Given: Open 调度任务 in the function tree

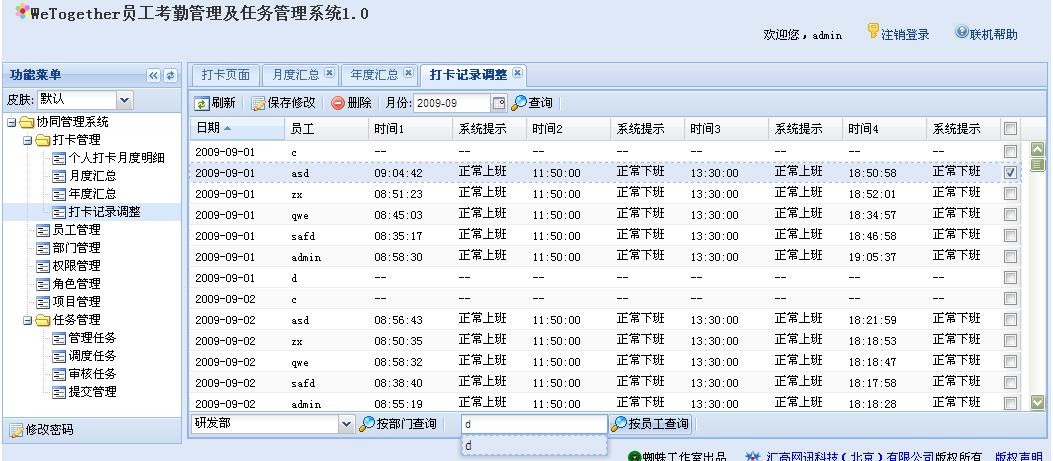Looking at the screenshot, I should 93,356.
